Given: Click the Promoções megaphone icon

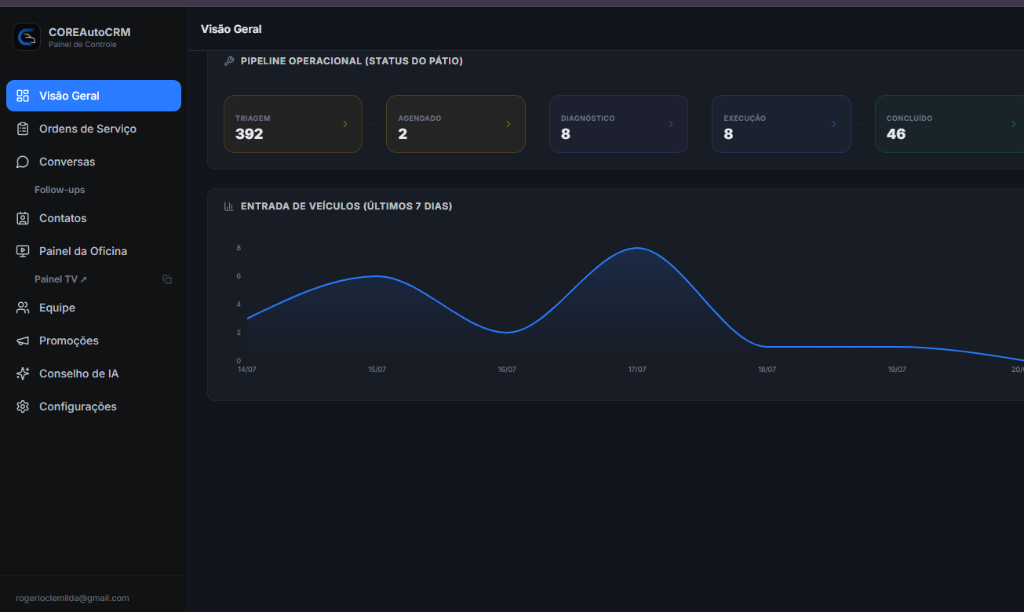Looking at the screenshot, I should click(x=23, y=340).
